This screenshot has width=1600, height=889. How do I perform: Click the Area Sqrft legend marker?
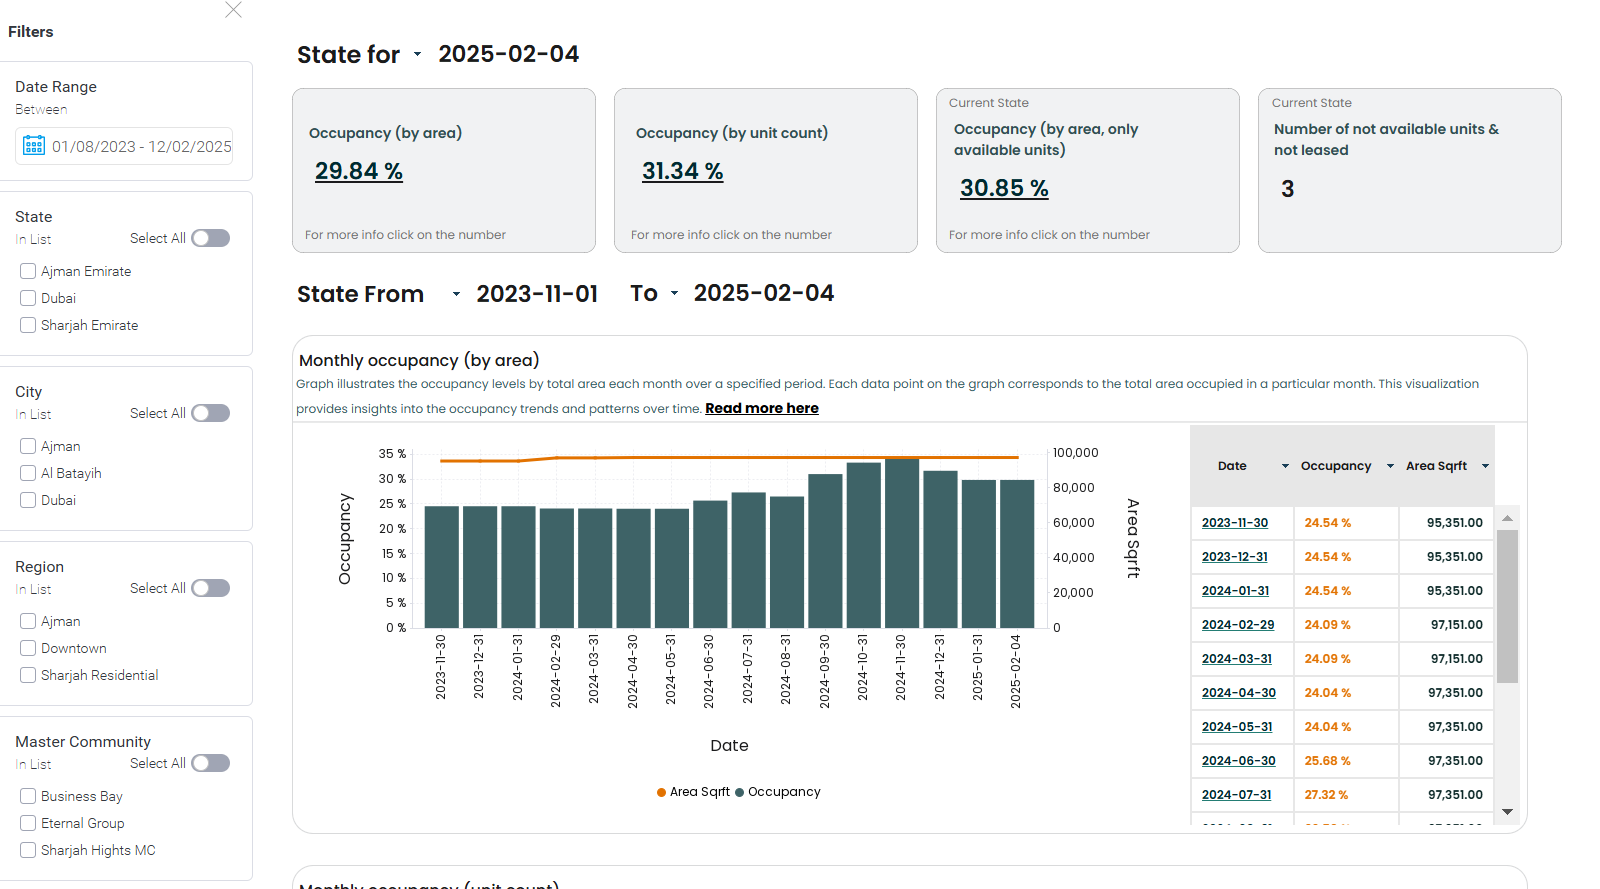(661, 792)
